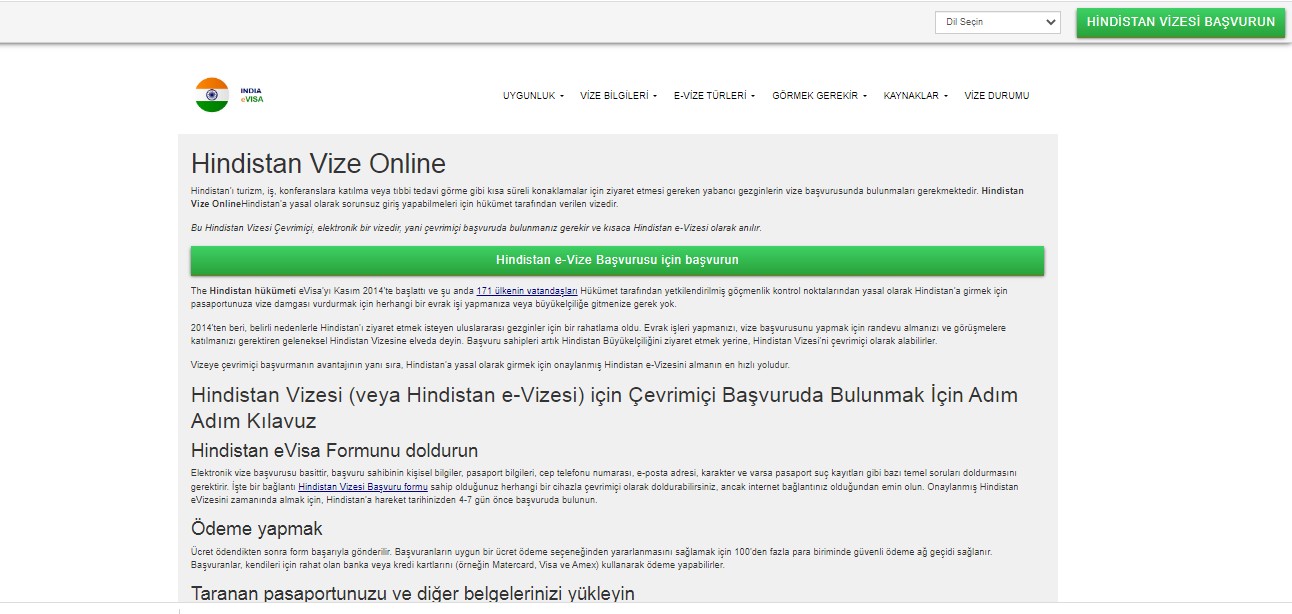The image size is (1292, 614).
Task: Expand the caret beside KAYNAKLAR
Action: [946, 97]
